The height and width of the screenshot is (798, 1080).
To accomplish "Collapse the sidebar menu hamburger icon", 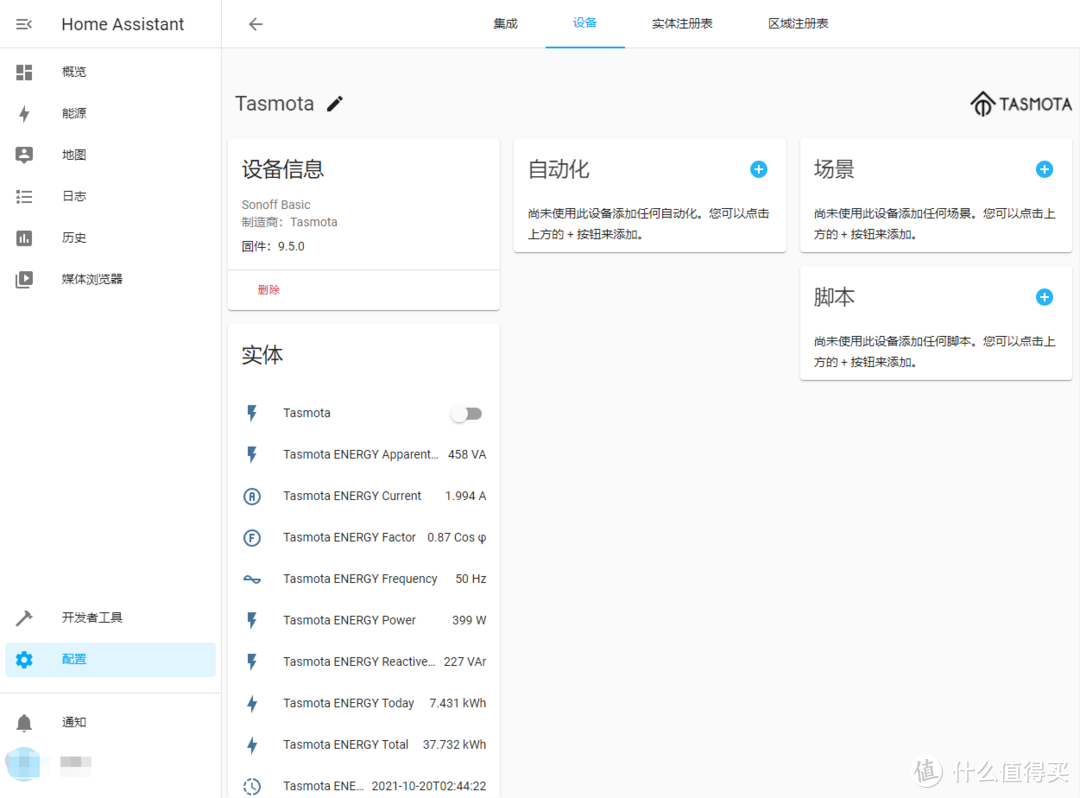I will [24, 24].
